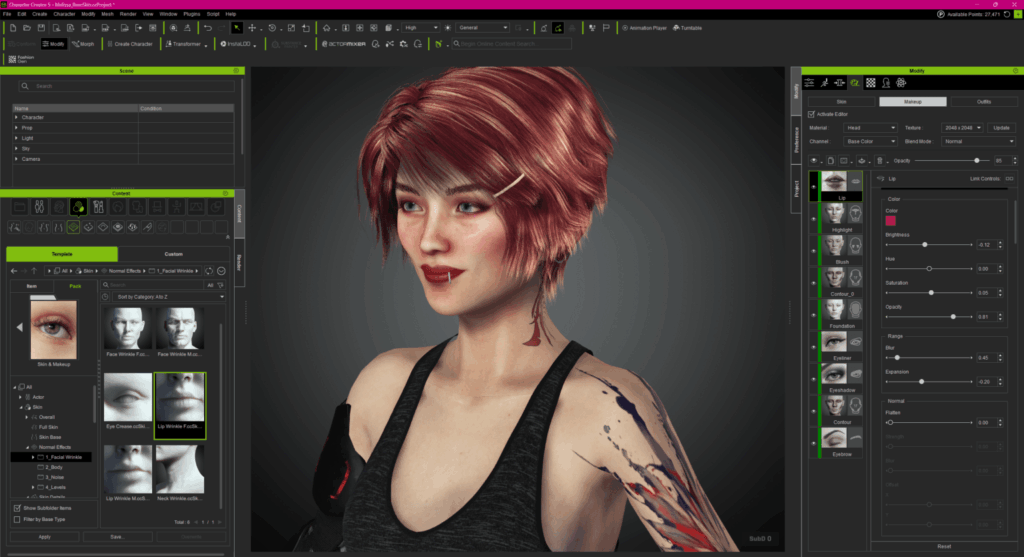
Task: Open the Plugins menu
Action: (191, 14)
